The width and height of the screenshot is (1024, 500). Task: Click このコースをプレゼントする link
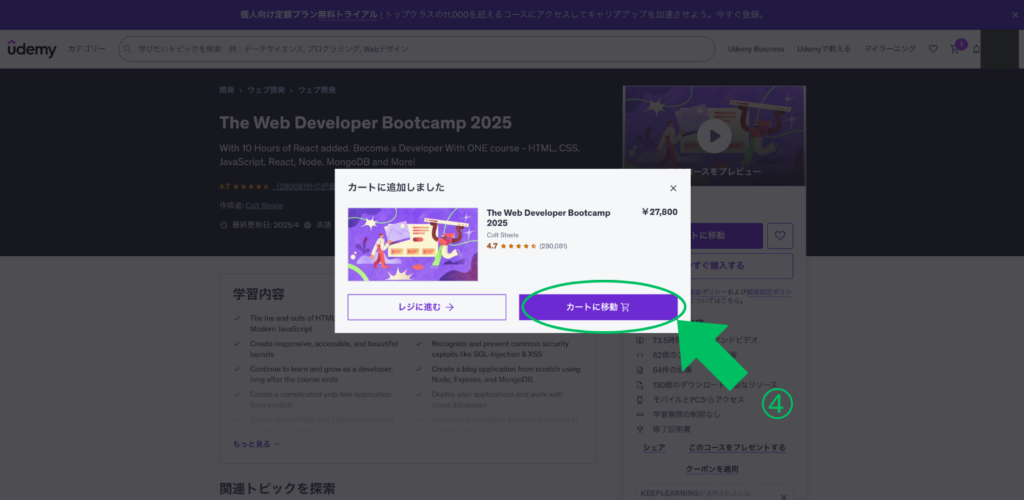click(x=737, y=448)
